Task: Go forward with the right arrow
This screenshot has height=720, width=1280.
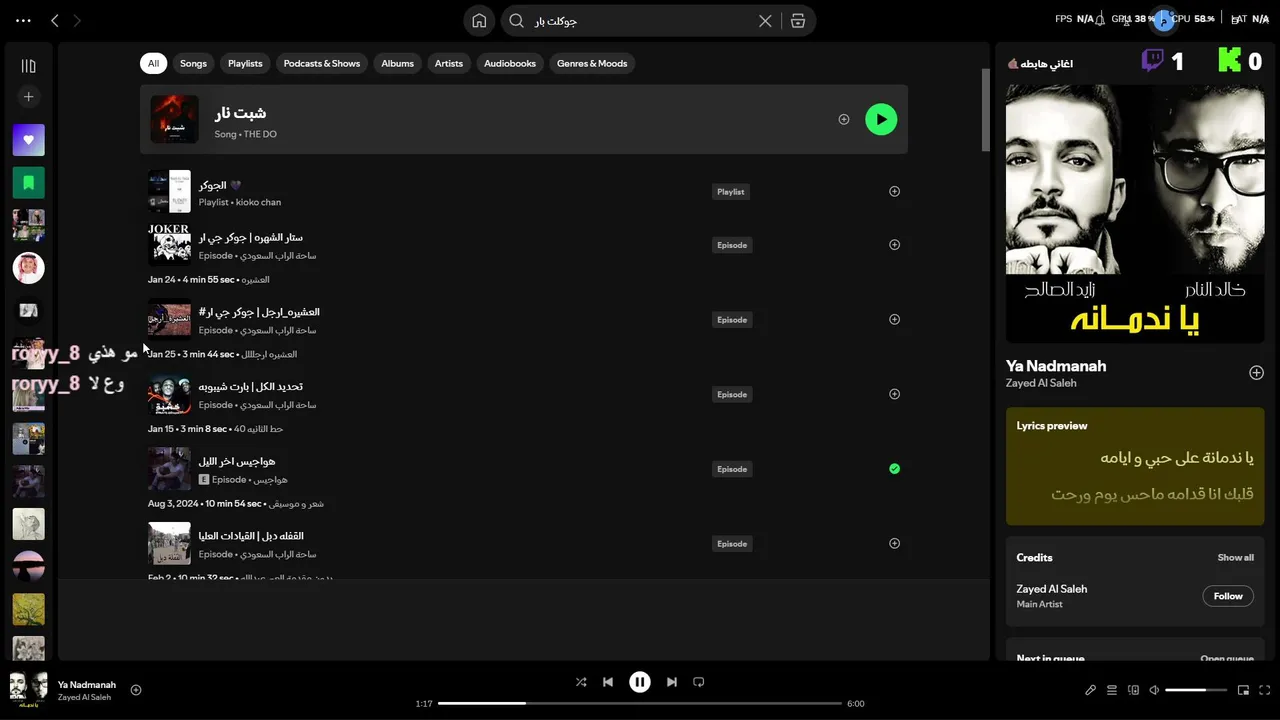Action: point(77,20)
